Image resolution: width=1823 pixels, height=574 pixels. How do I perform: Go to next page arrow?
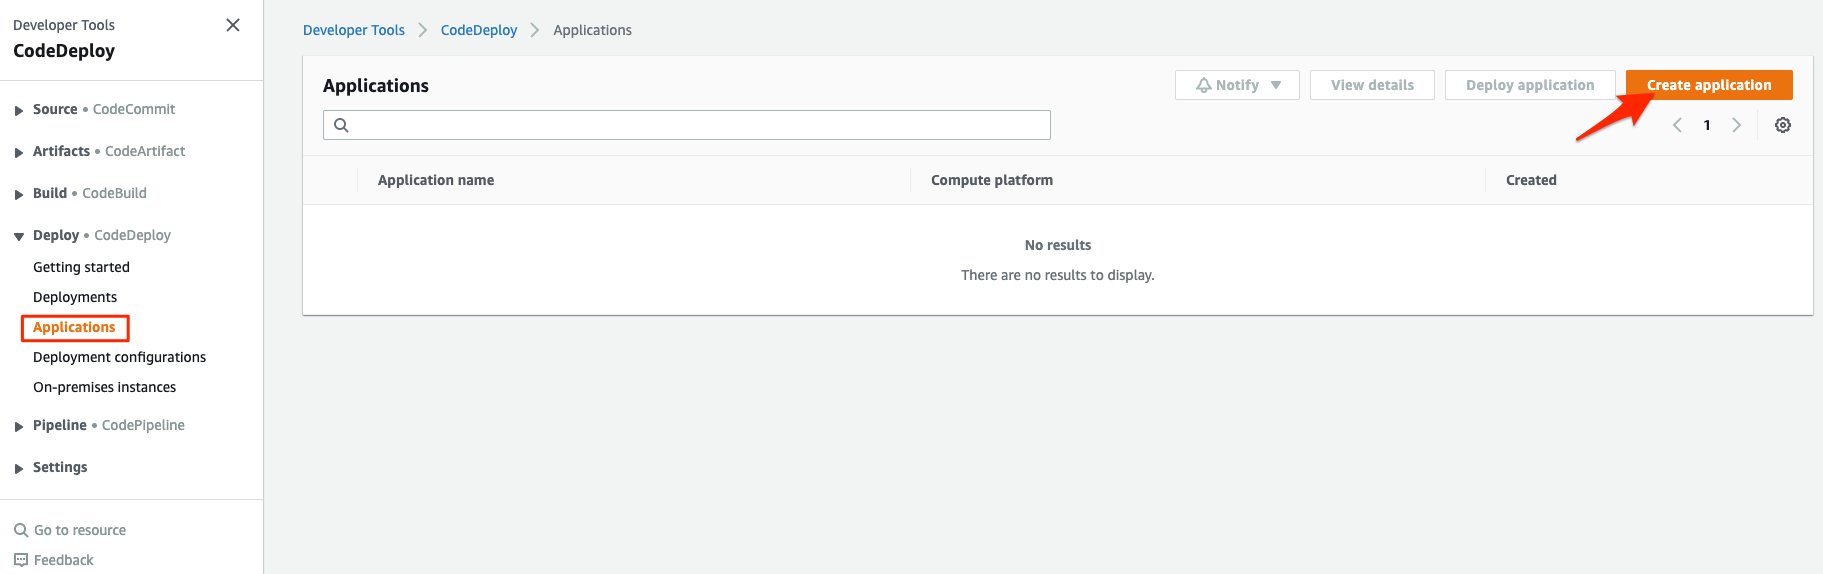click(1736, 125)
